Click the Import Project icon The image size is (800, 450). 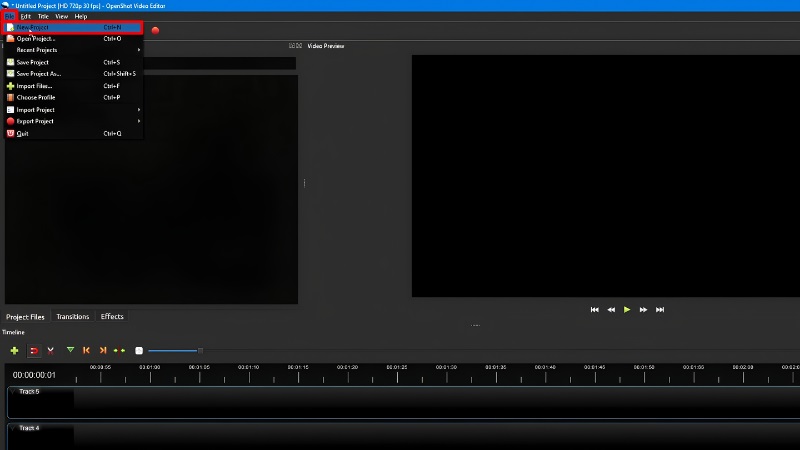point(10,110)
